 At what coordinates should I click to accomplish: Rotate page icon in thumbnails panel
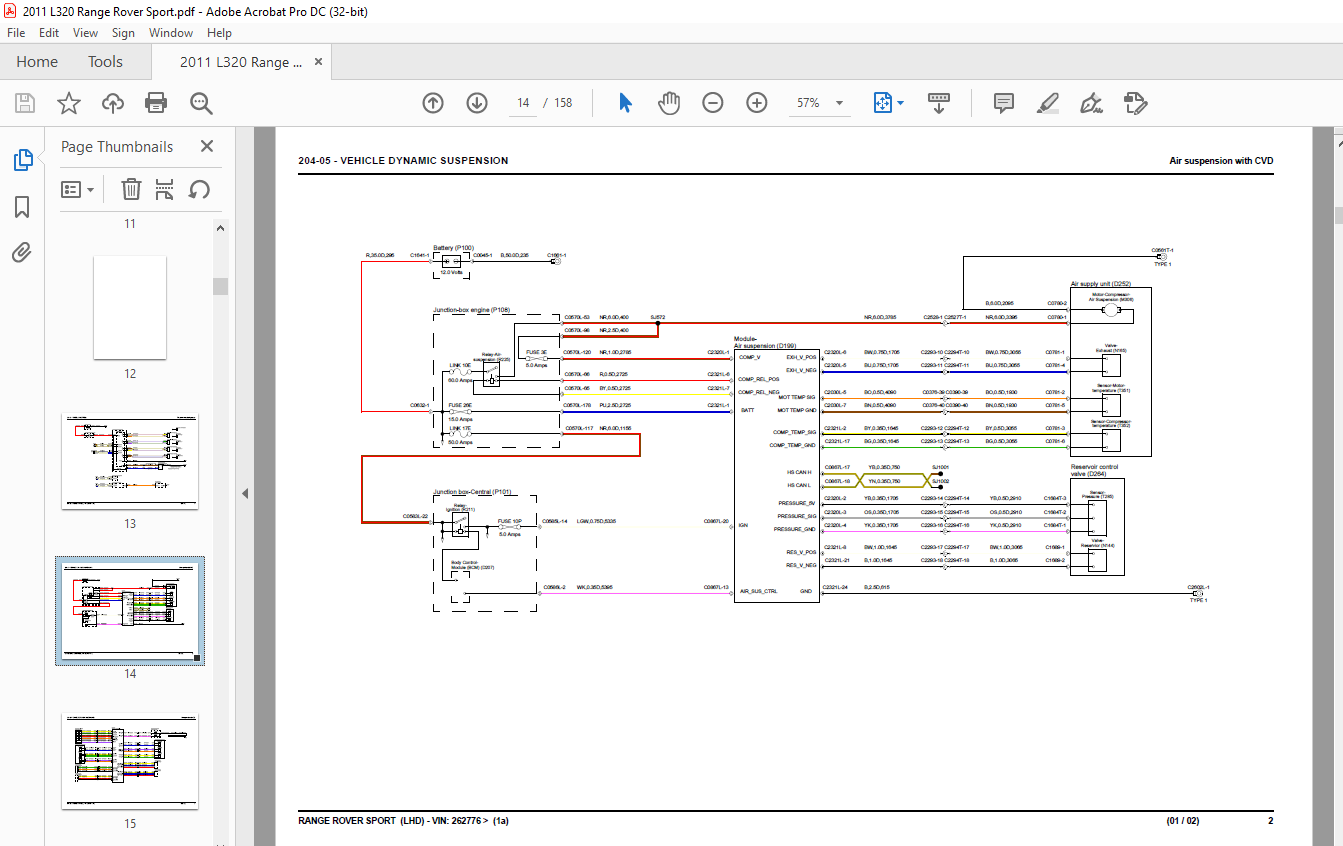(x=199, y=189)
